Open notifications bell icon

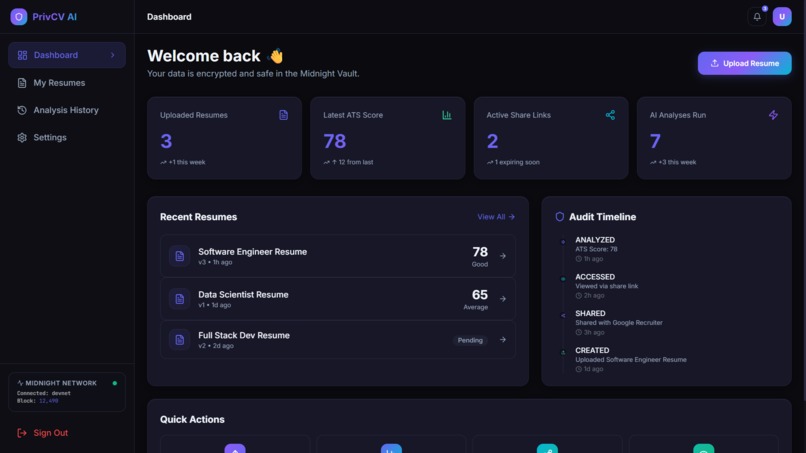757,17
